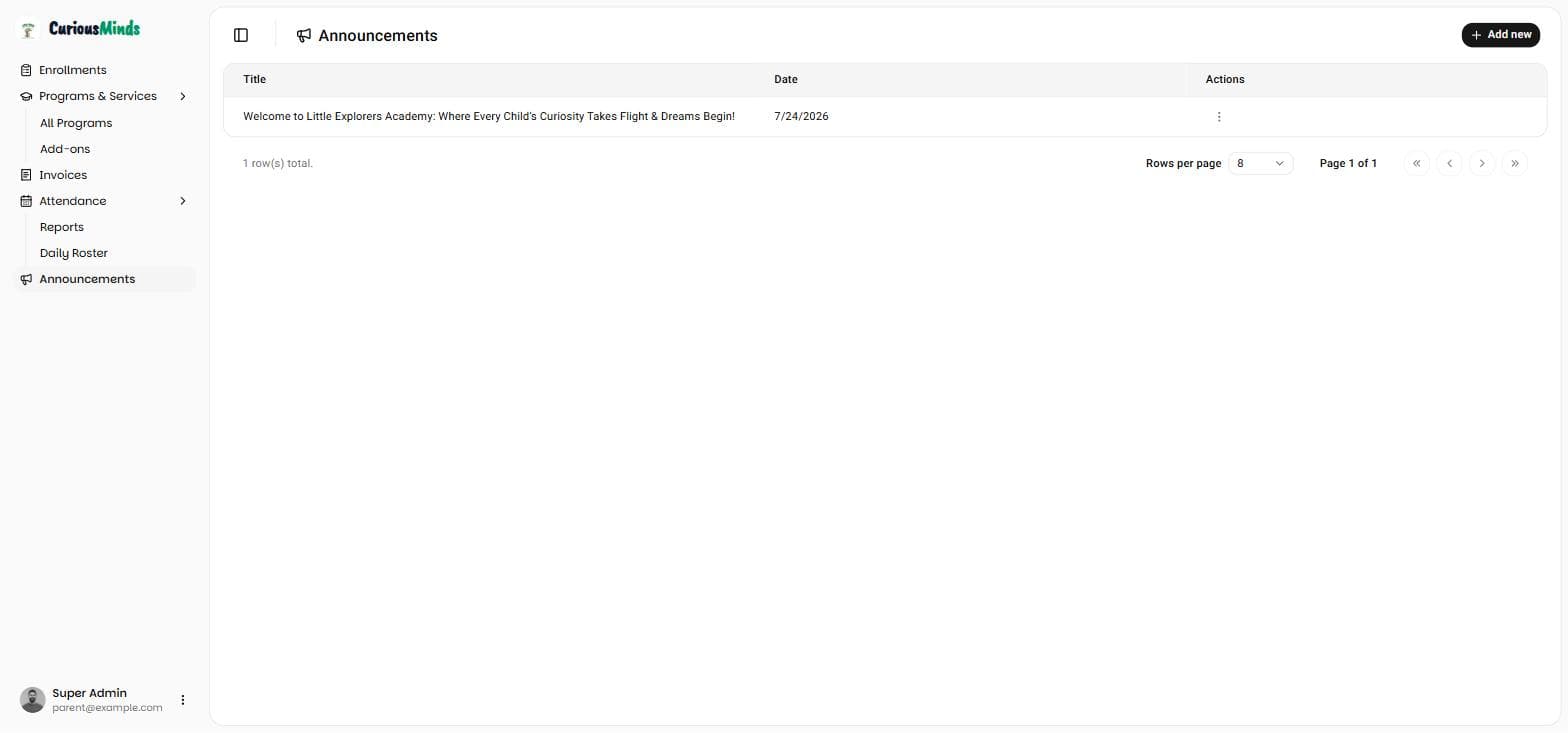Go to previous page of announcements

point(1449,163)
